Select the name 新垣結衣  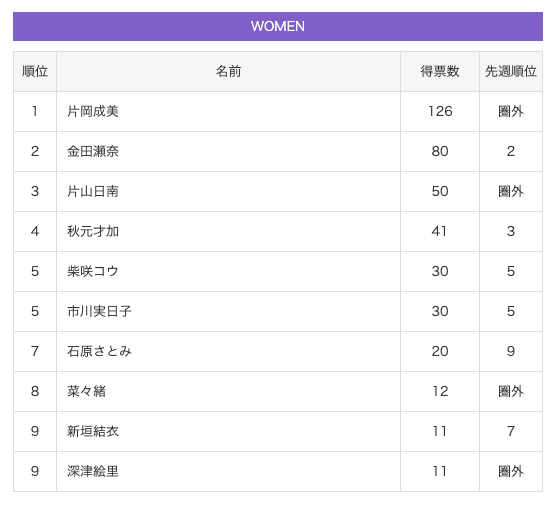coord(93,431)
